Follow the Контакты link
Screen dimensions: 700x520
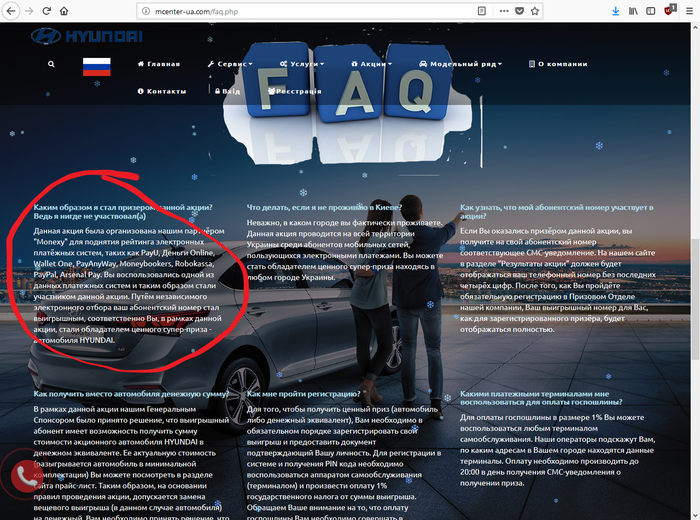pos(162,90)
